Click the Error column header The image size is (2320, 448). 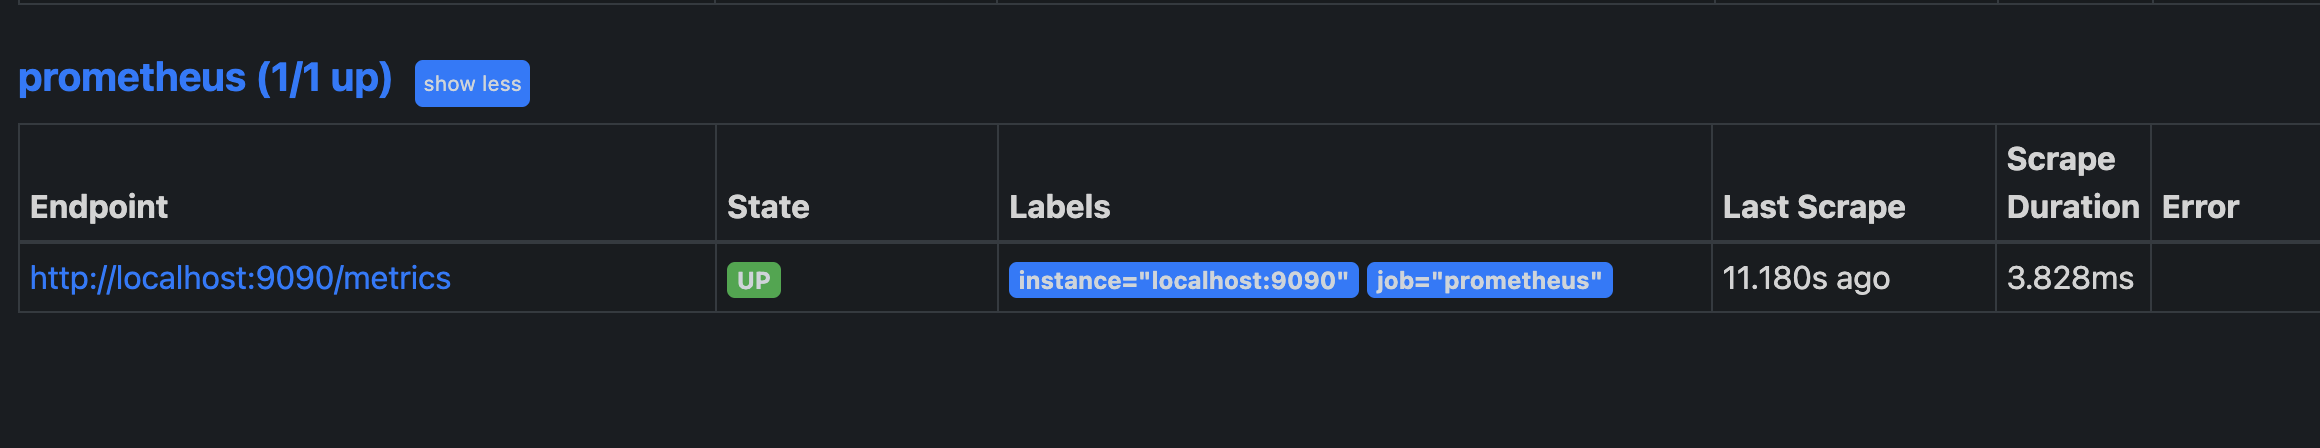pos(2200,207)
